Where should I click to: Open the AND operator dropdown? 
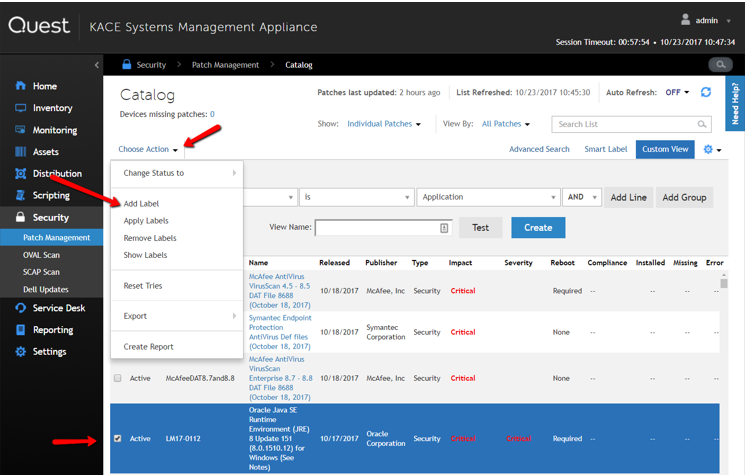point(582,197)
